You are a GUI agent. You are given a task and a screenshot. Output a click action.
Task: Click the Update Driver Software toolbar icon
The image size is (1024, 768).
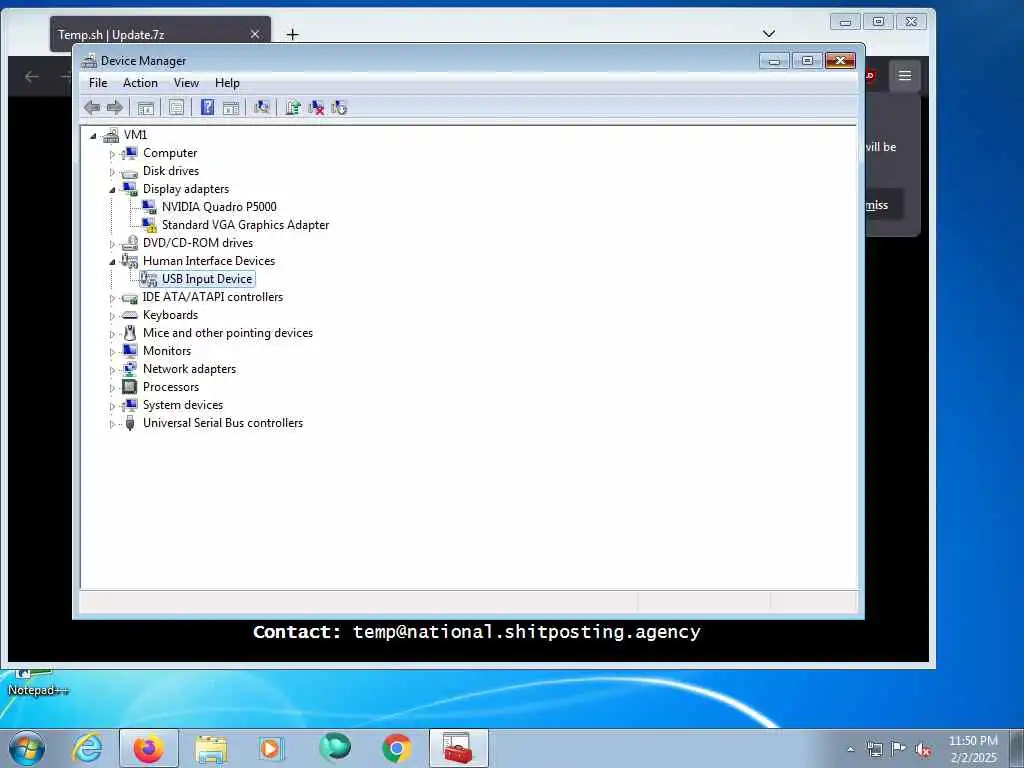point(293,108)
